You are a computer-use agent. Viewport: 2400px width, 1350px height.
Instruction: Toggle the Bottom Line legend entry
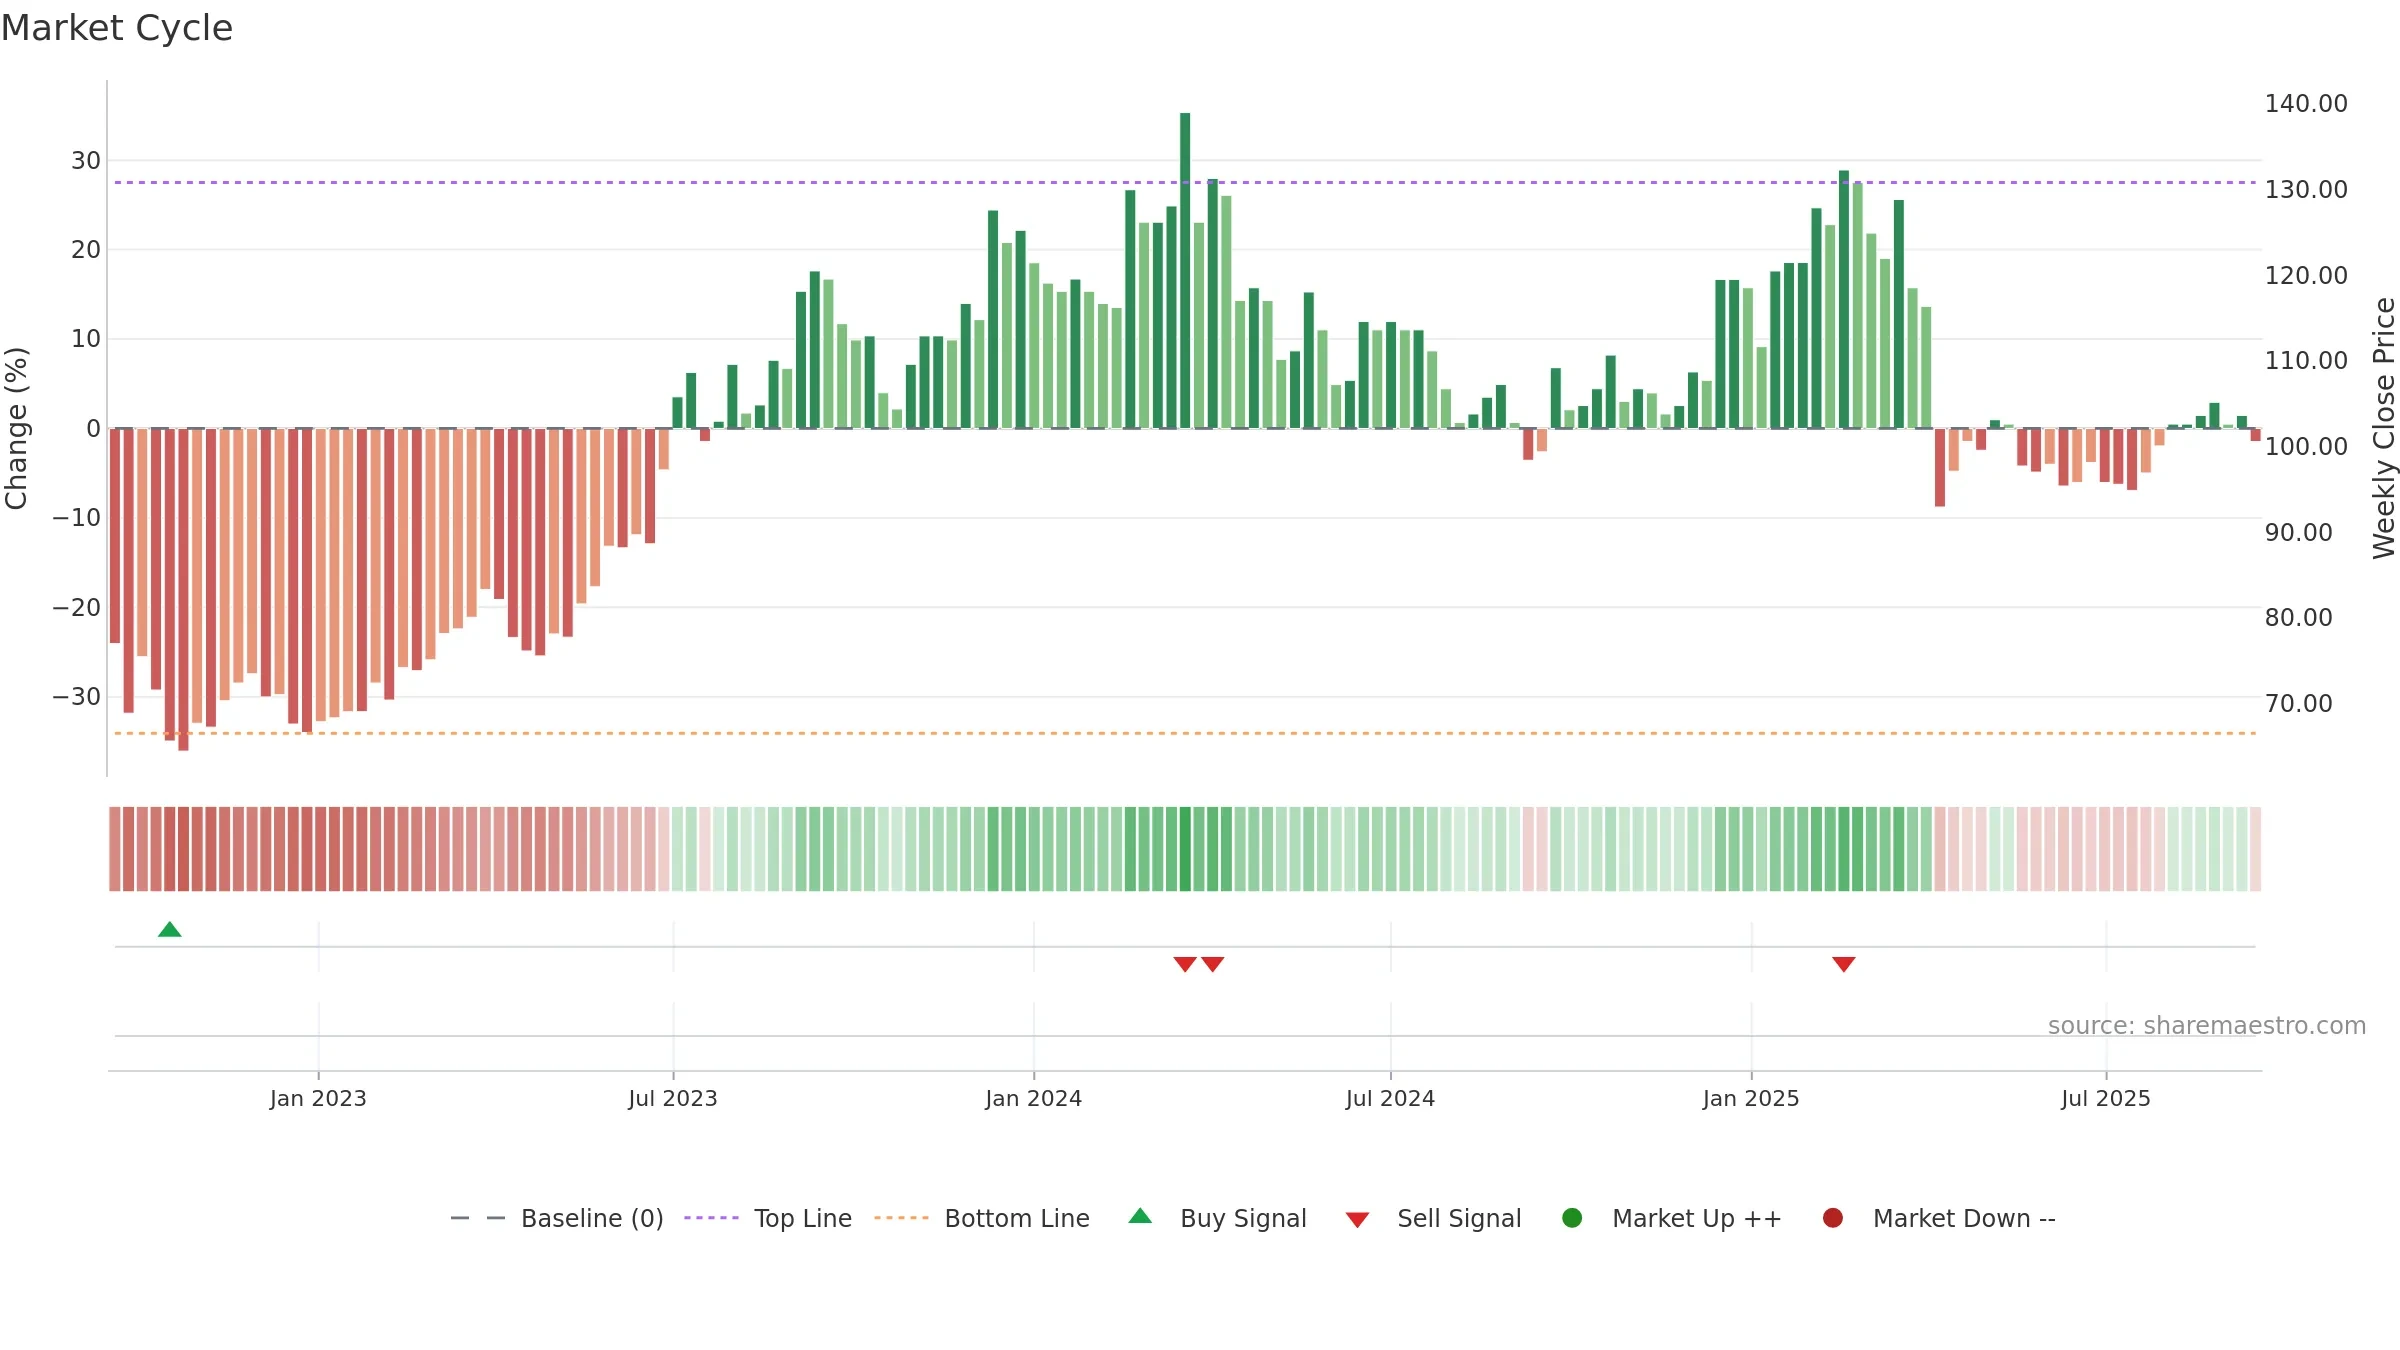coord(982,1218)
